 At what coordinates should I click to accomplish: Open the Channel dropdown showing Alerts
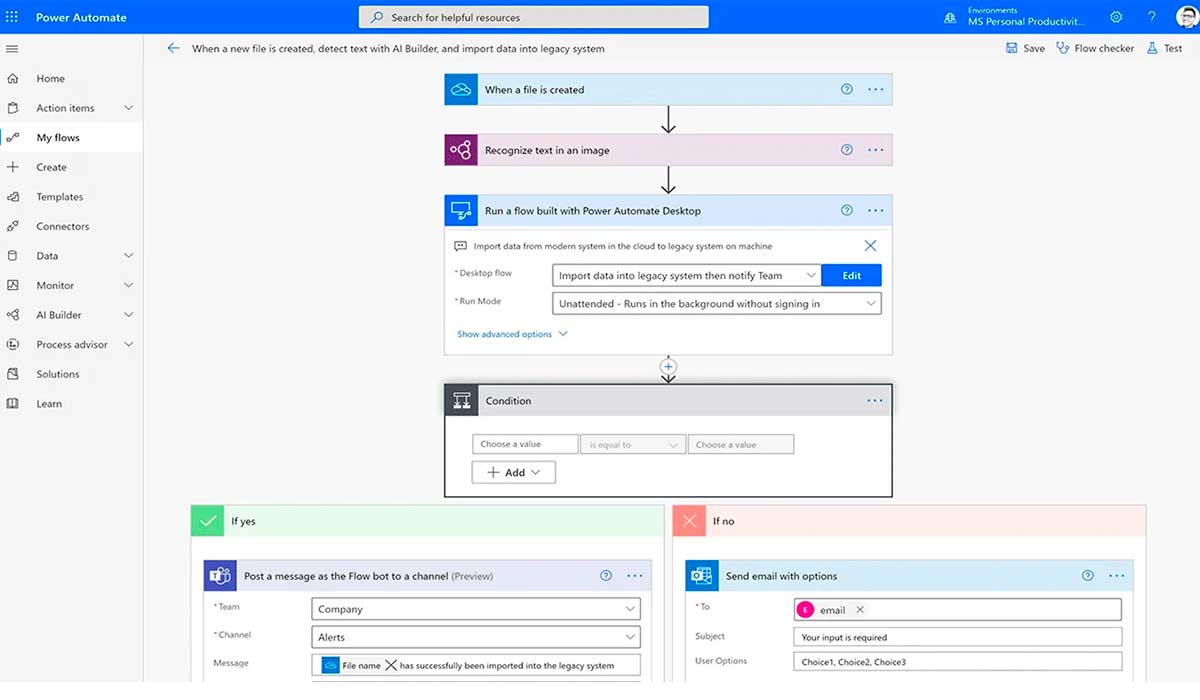pyautogui.click(x=476, y=637)
